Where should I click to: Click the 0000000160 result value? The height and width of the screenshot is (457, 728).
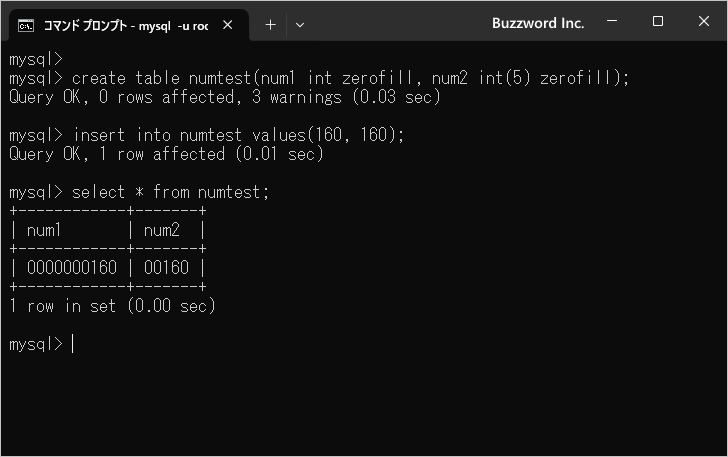coord(72,268)
